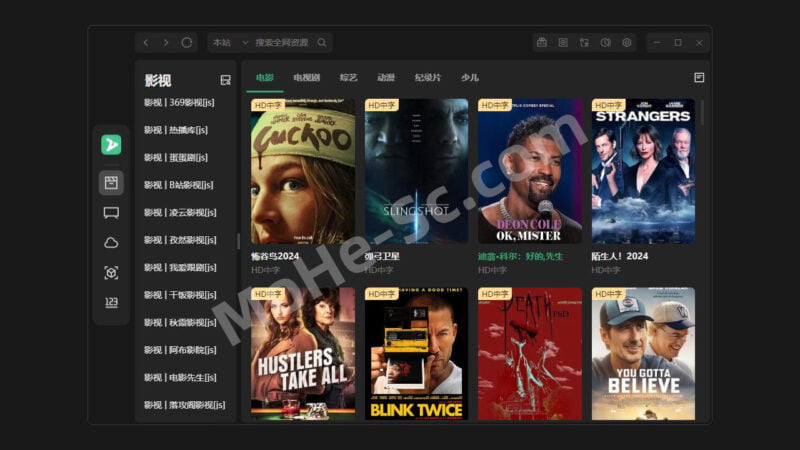Click the icon beside the 影视 header

point(225,80)
